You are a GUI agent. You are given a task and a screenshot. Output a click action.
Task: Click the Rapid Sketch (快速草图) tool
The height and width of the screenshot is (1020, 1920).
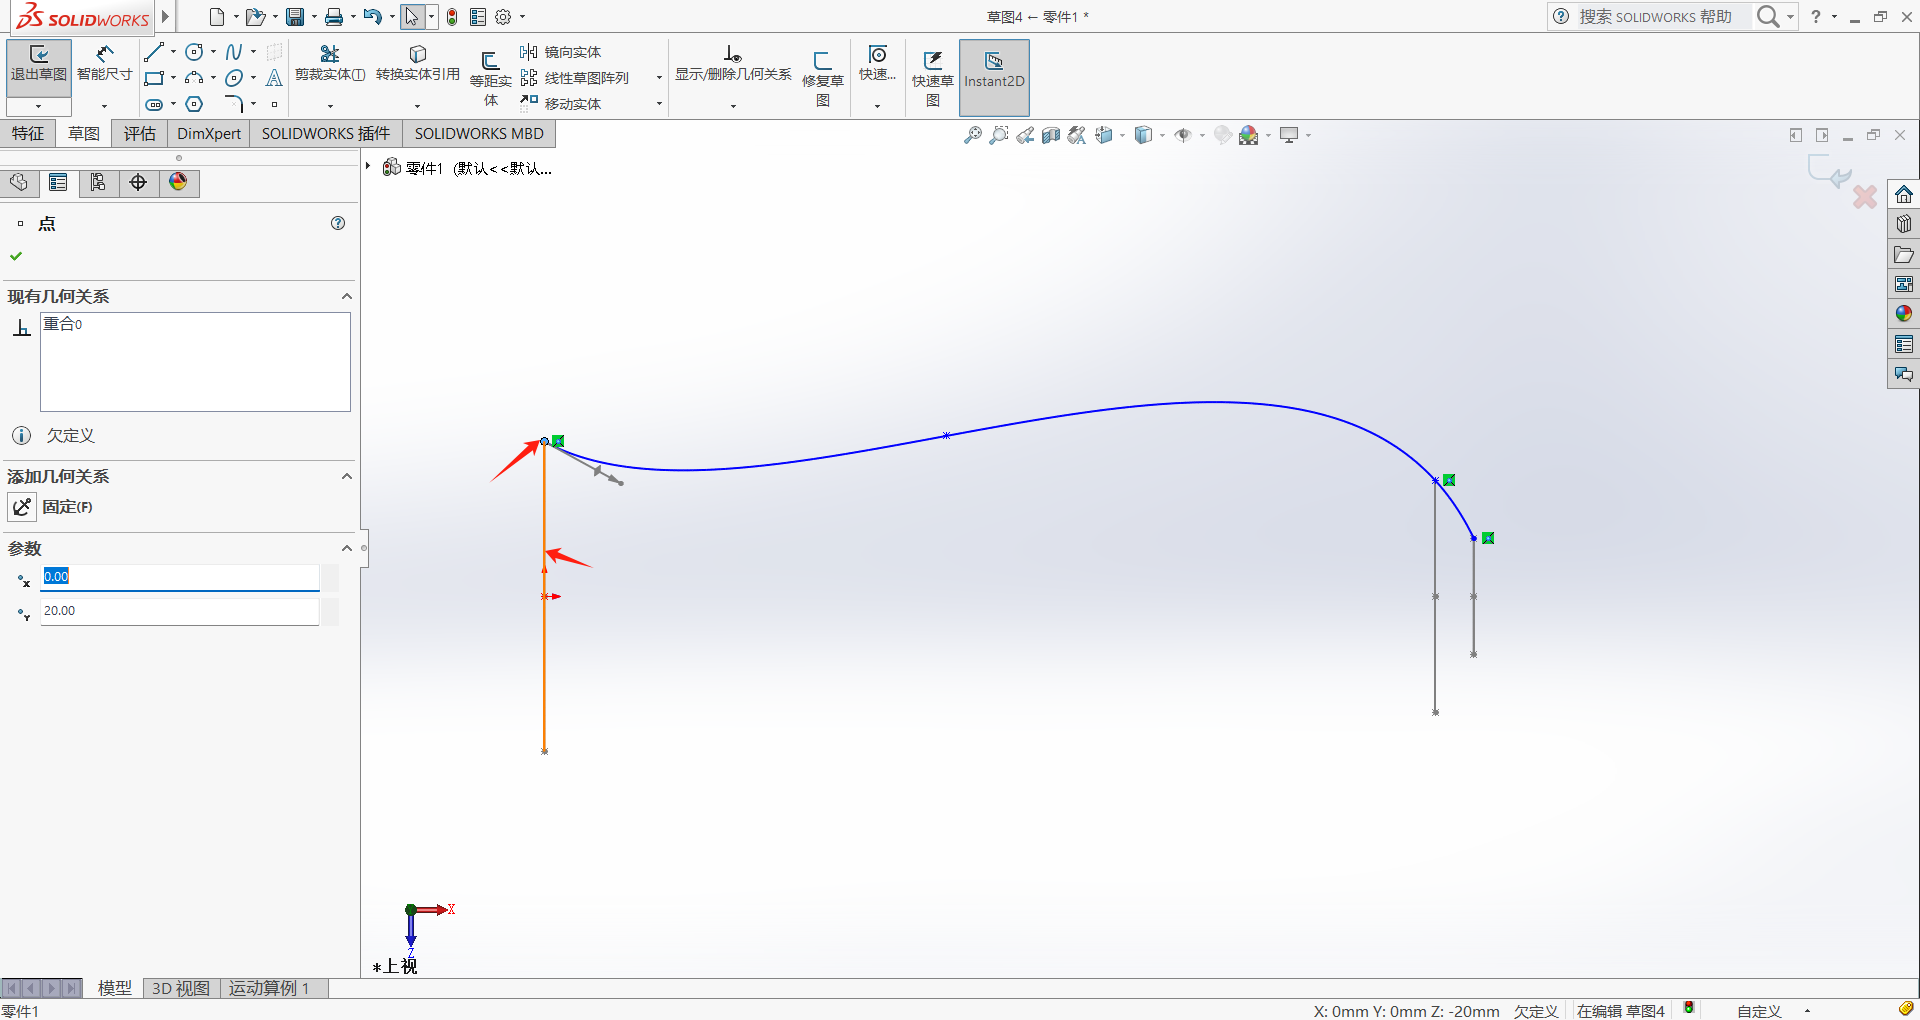coord(932,80)
